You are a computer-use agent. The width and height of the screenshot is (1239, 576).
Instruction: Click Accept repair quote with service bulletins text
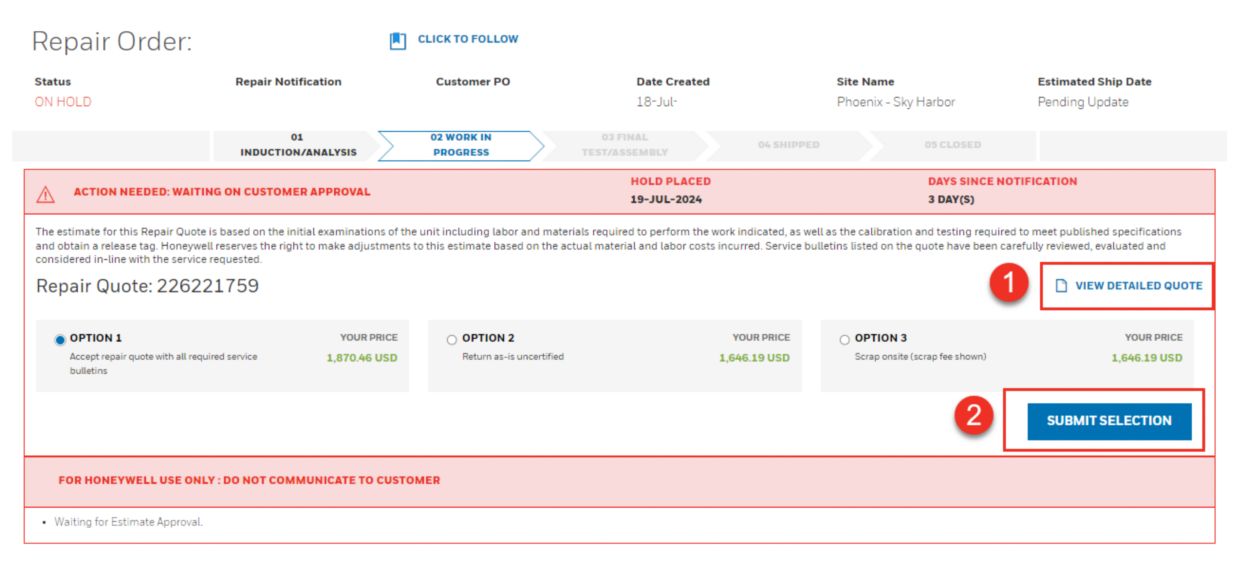coord(163,363)
